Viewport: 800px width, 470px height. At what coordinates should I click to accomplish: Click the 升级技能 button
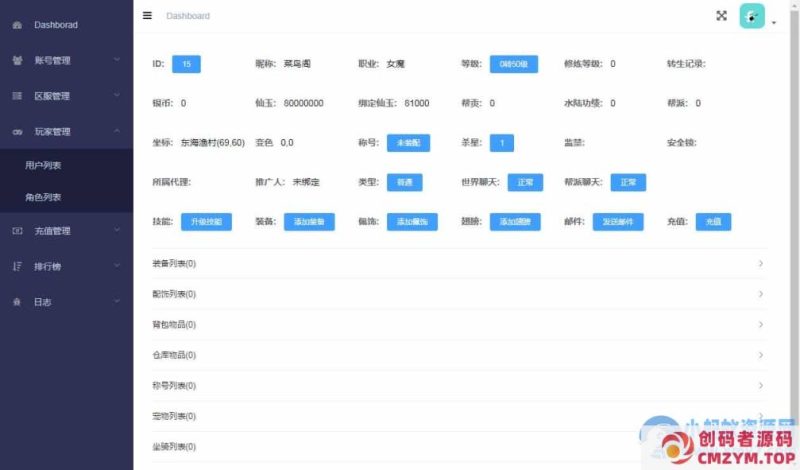pyautogui.click(x=206, y=221)
